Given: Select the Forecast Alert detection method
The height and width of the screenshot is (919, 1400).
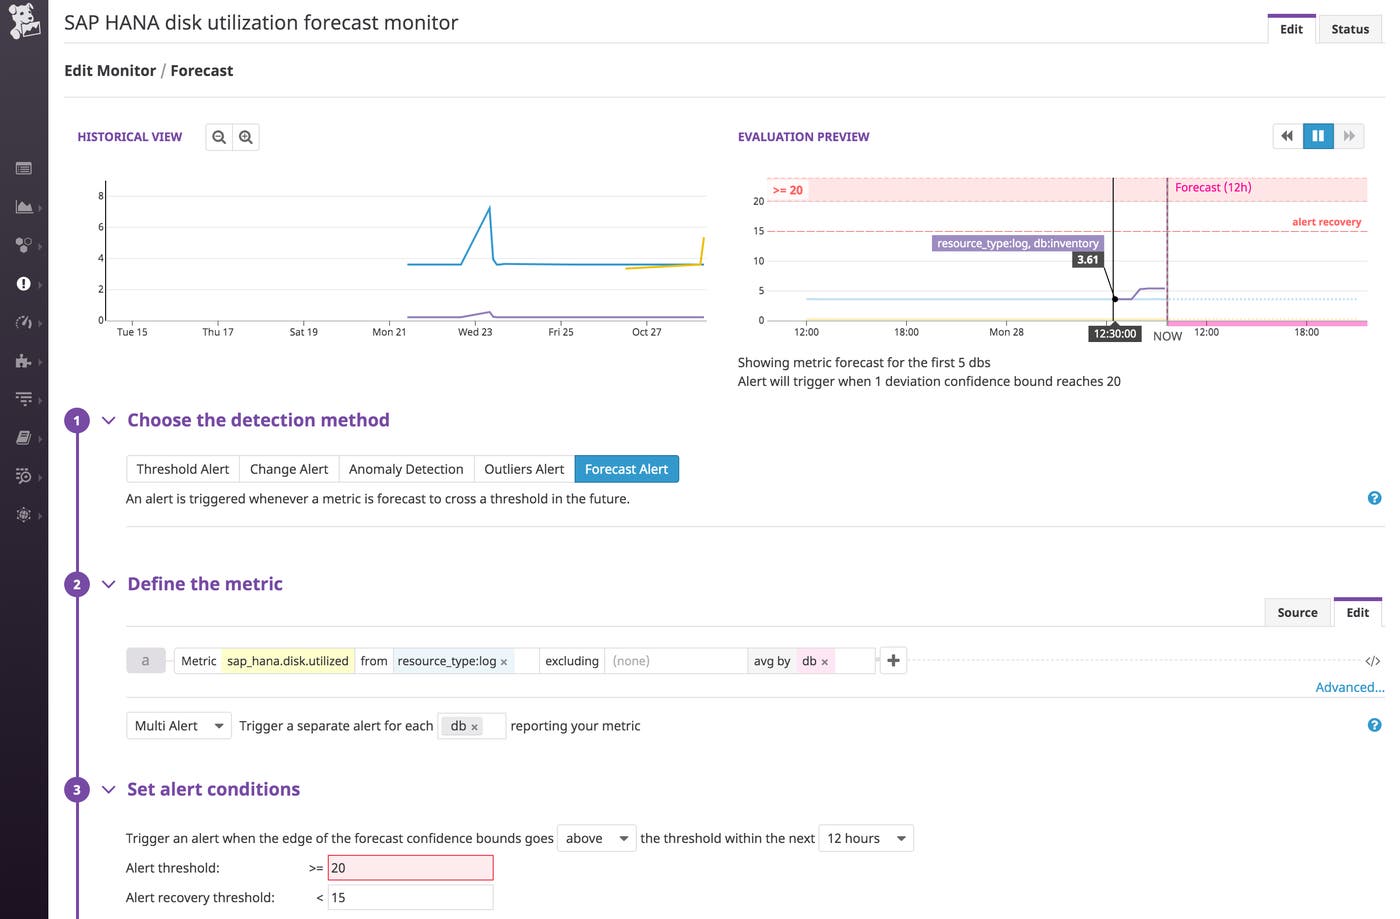Looking at the screenshot, I should (627, 468).
